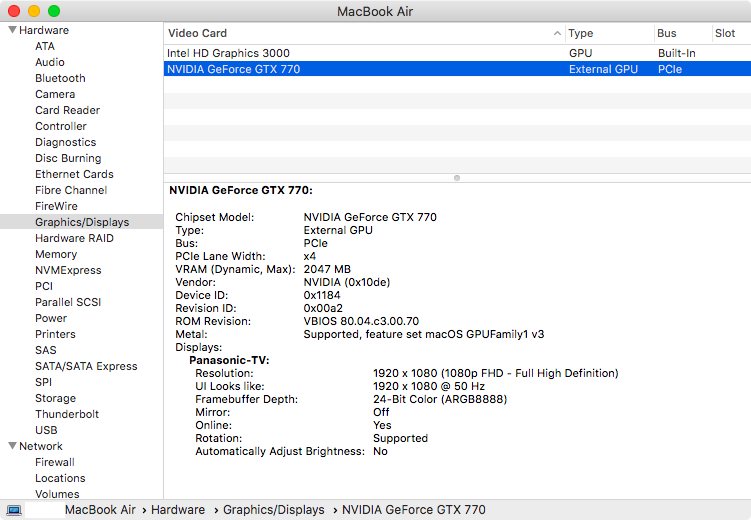
Task: Select the NVIDIA GeForce GTX 770 row
Action: tap(457, 69)
